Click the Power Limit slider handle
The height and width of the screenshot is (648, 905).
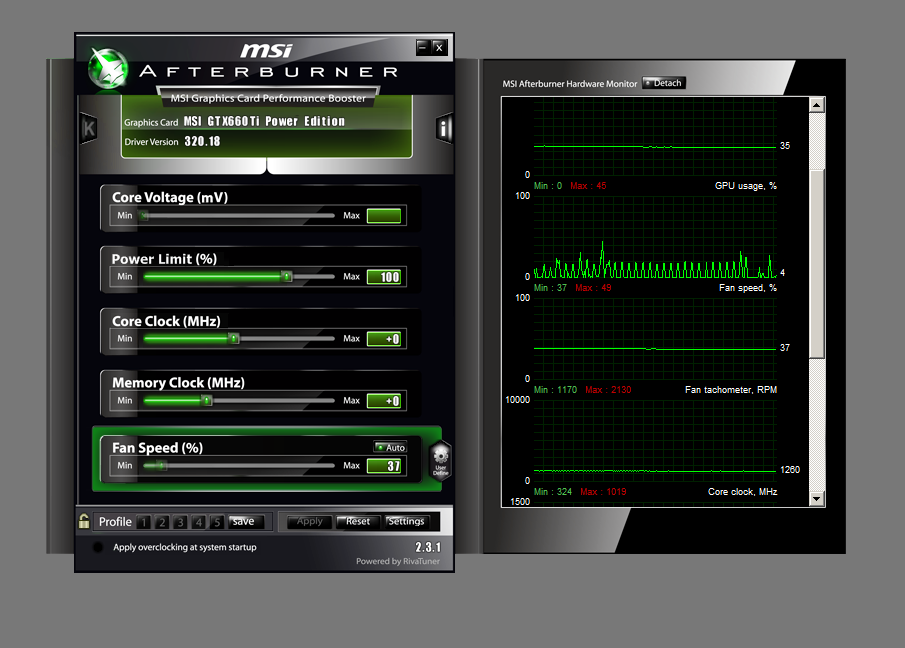click(287, 276)
